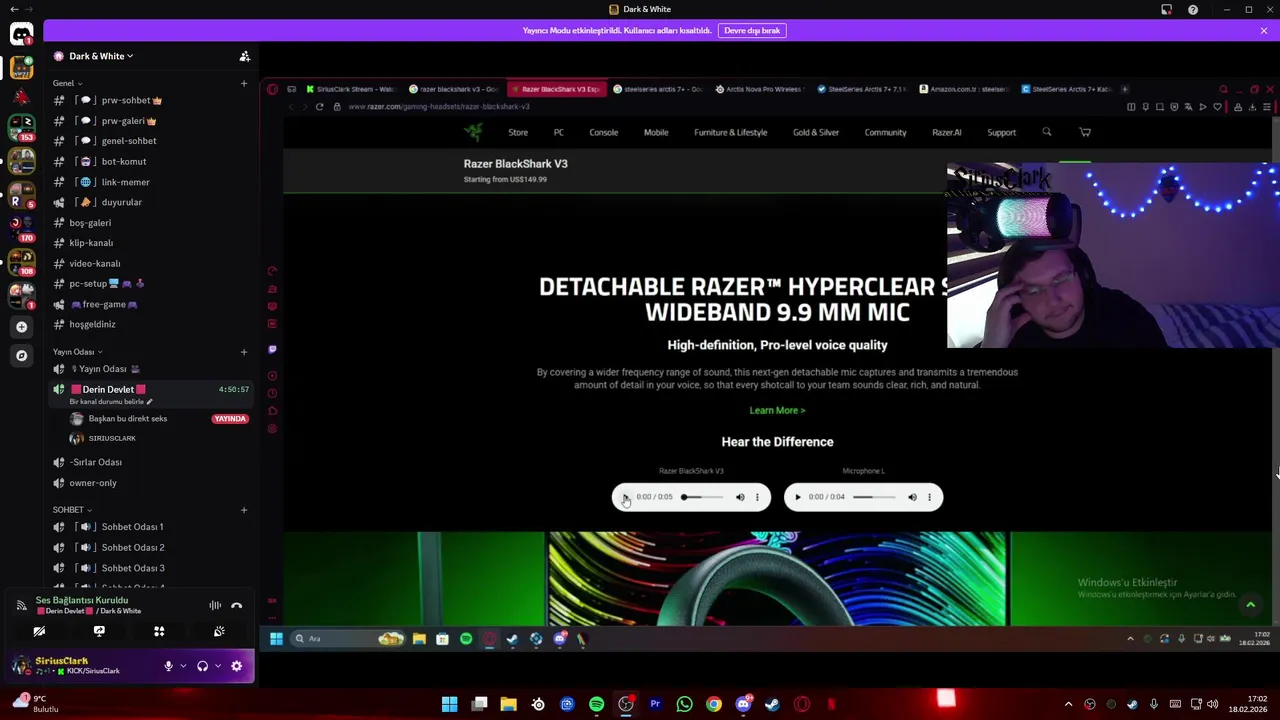Image resolution: width=1280 pixels, height=720 pixels.
Task: Disconnect from voice with the hang-up icon
Action: tap(236, 605)
